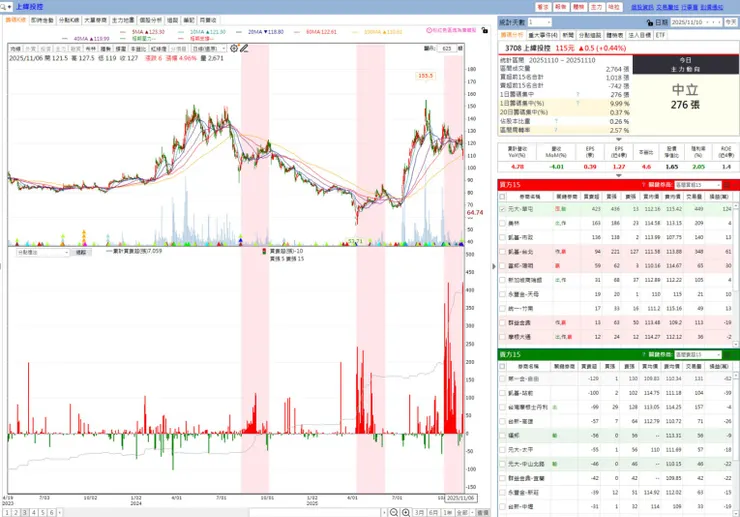
Task: Click the magnifier zoom-in icon below the chart
Action: [x=406, y=512]
